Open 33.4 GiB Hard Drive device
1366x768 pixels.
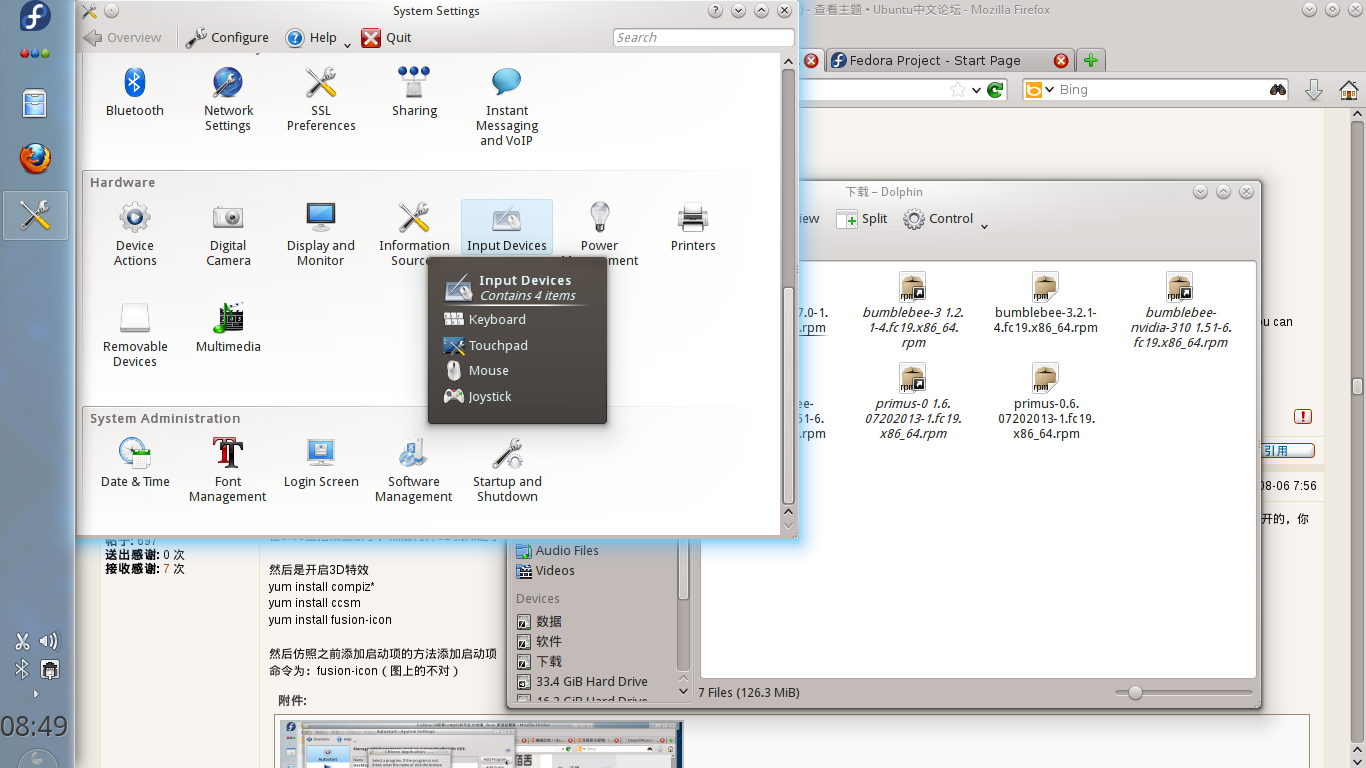pyautogui.click(x=582, y=681)
